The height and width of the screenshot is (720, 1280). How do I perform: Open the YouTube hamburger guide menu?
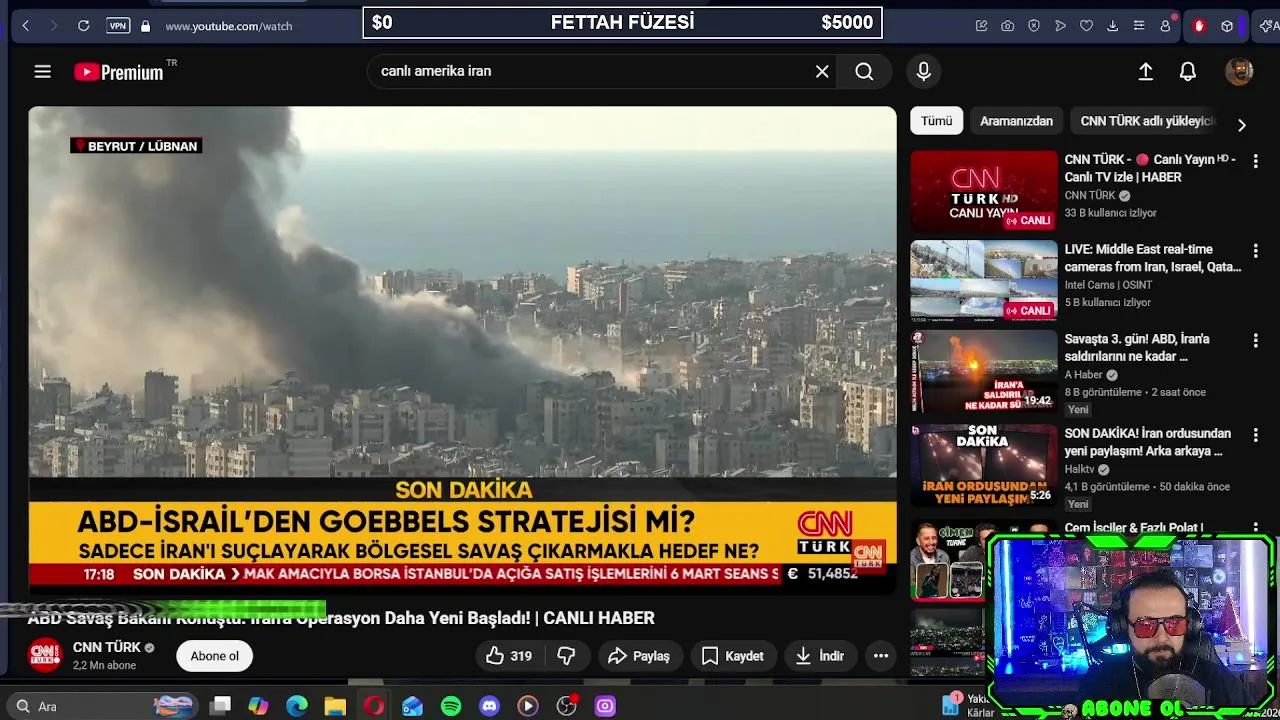tap(42, 71)
